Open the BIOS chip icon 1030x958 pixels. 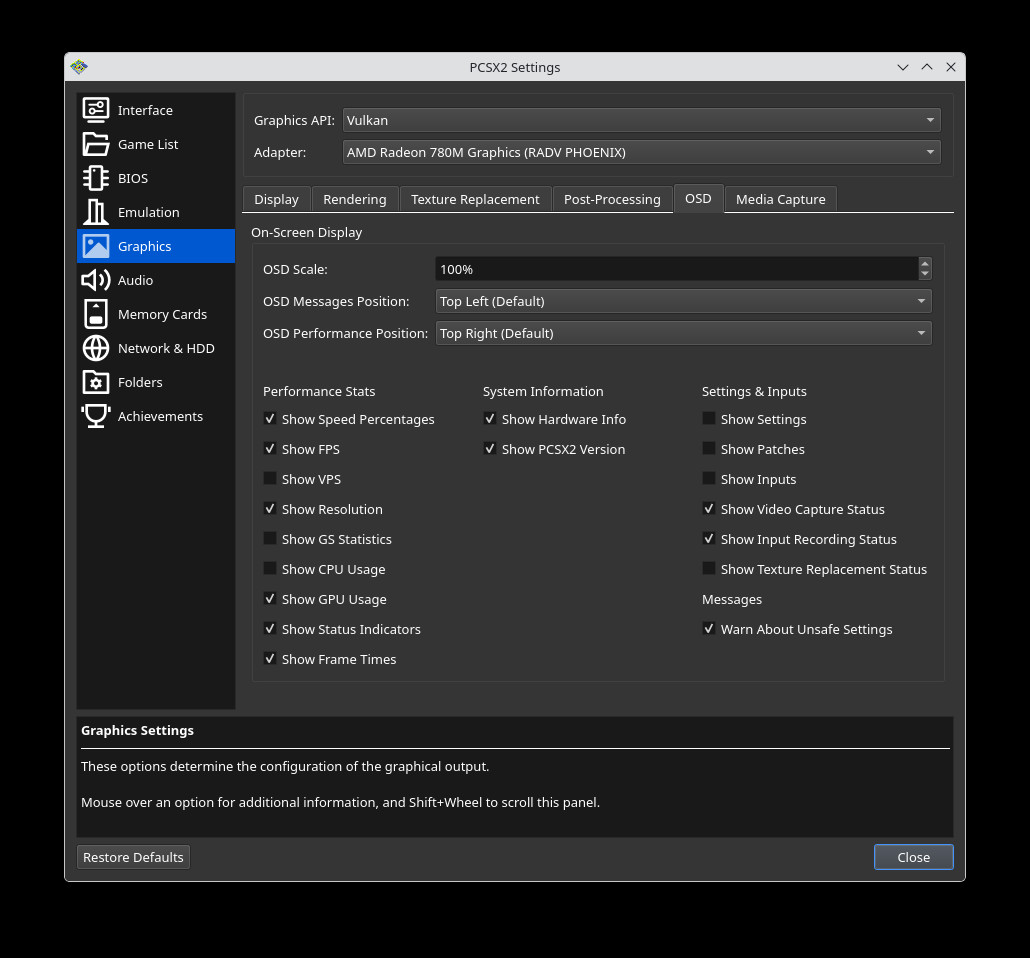point(96,178)
